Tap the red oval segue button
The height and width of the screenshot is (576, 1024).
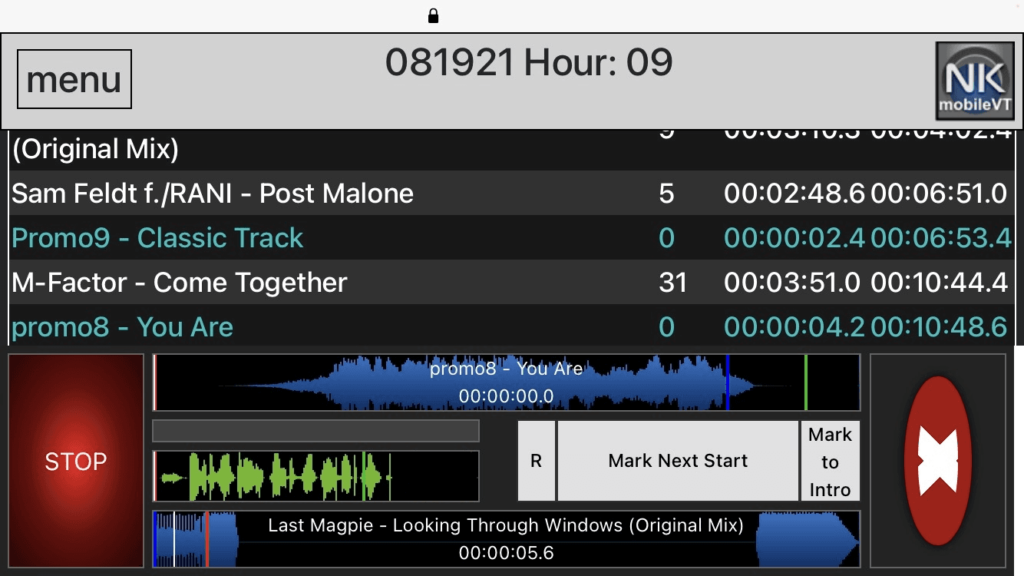coord(937,460)
